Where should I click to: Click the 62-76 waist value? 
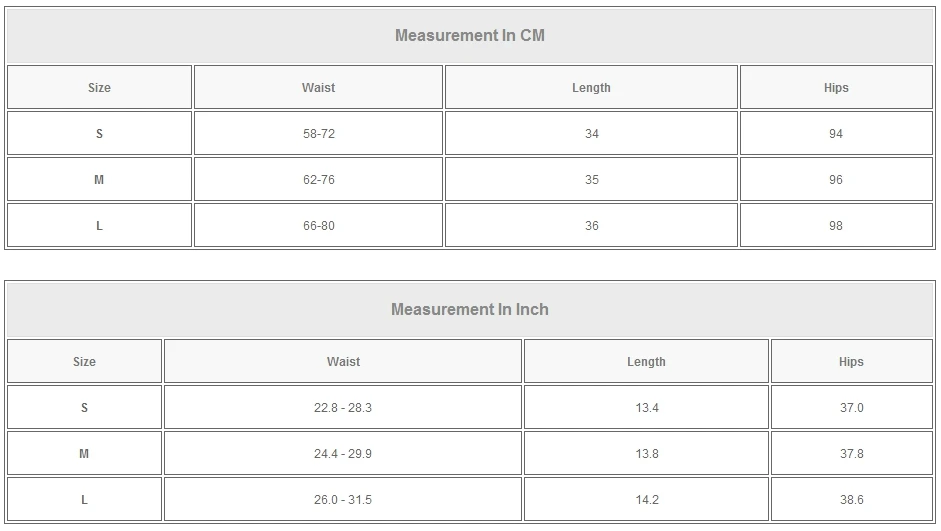(x=318, y=180)
